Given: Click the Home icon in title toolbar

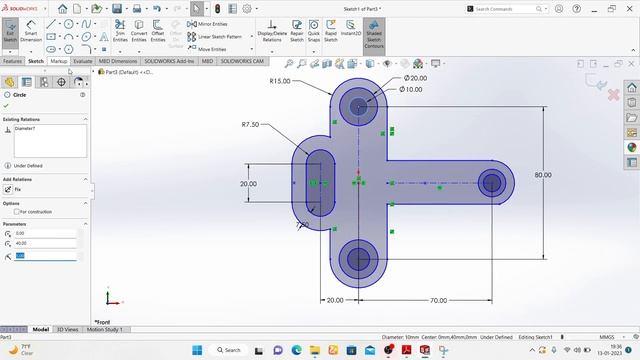Looking at the screenshot, I should [62, 9].
